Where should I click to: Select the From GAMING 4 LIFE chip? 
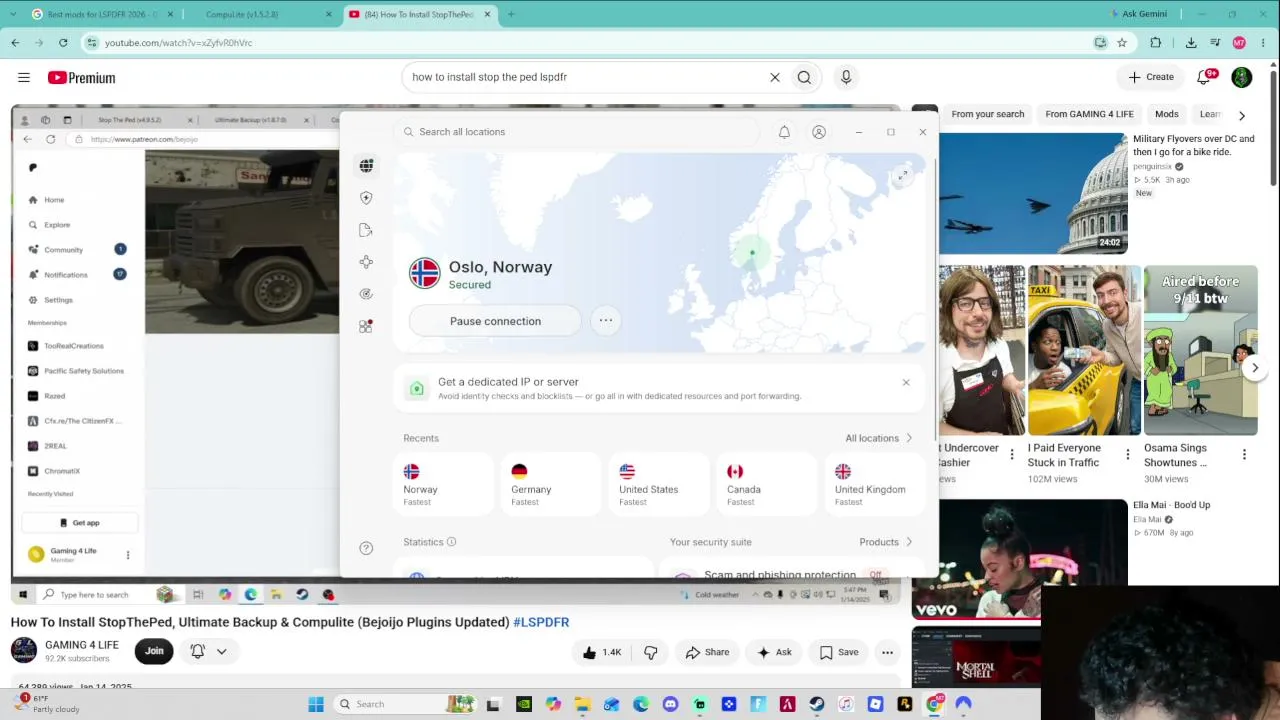(x=1090, y=114)
